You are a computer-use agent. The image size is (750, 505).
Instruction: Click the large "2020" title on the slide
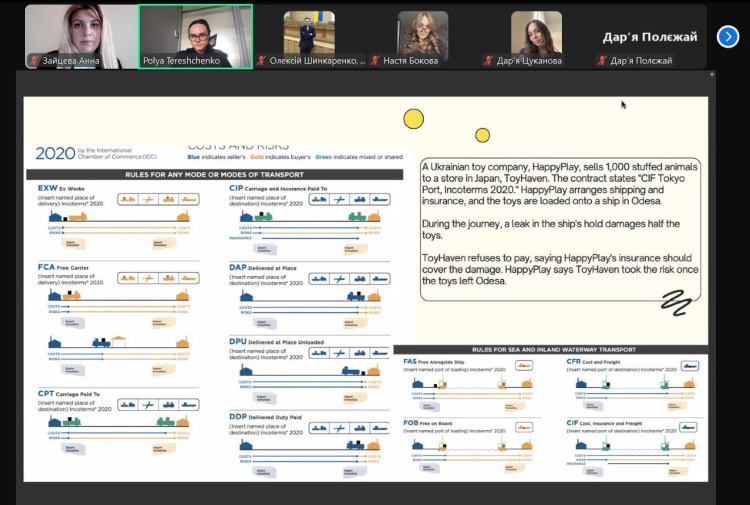click(x=55, y=154)
